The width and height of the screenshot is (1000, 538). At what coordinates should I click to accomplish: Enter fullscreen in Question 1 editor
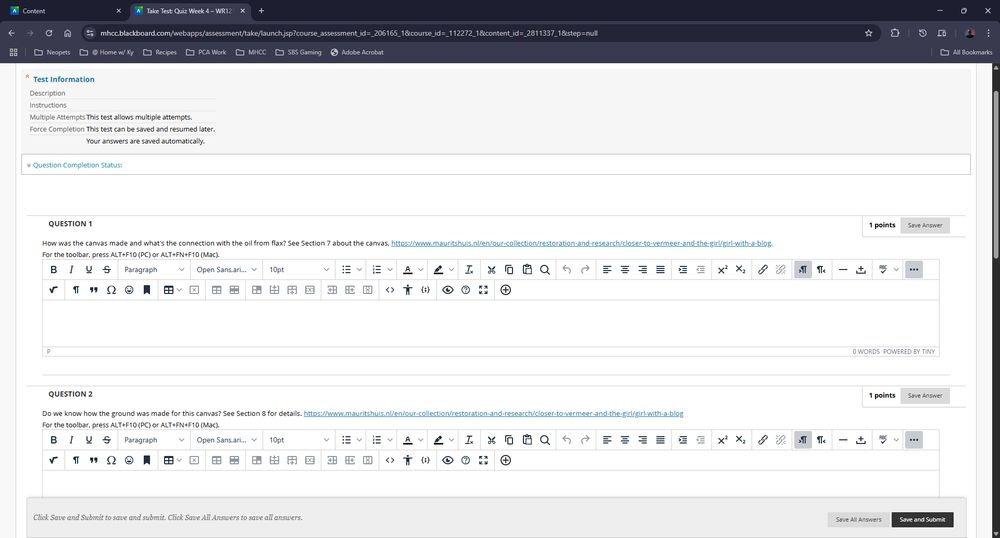[483, 290]
